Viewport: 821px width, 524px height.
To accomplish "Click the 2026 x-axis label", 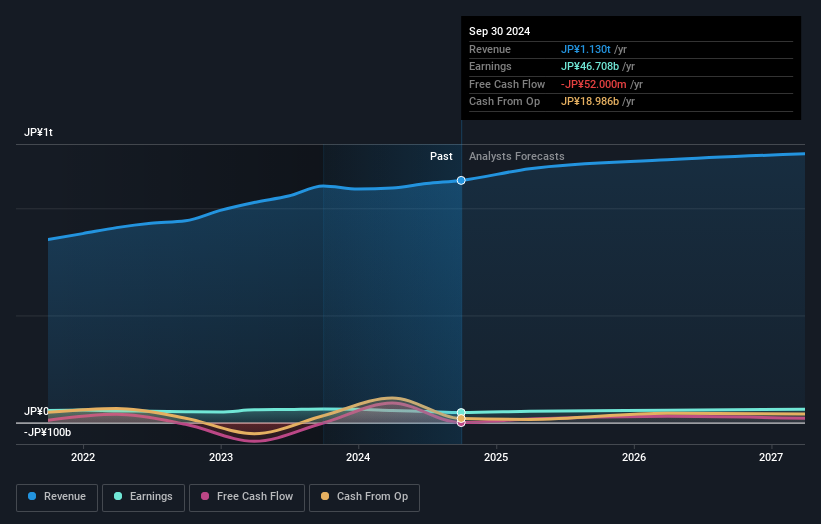I will coord(634,458).
